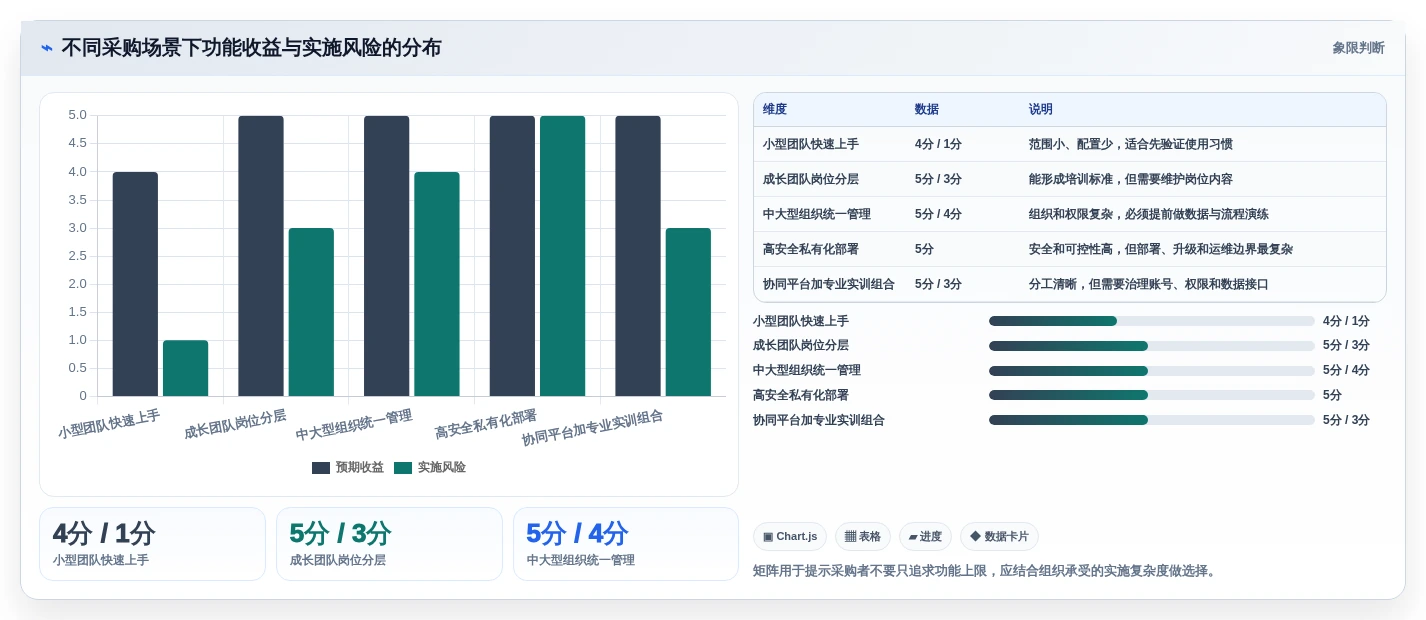Select the 进度 tag

pos(925,537)
